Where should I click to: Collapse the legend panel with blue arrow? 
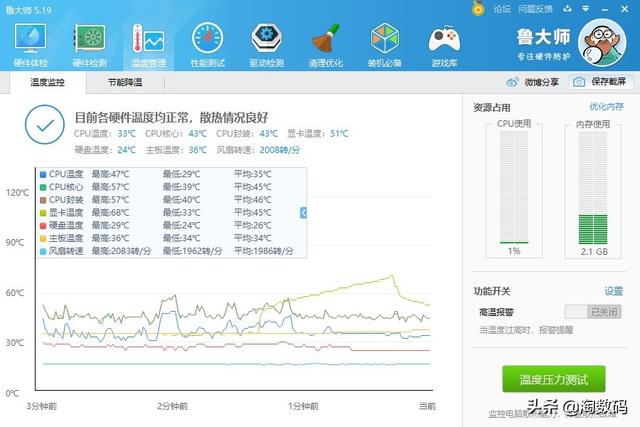303,212
